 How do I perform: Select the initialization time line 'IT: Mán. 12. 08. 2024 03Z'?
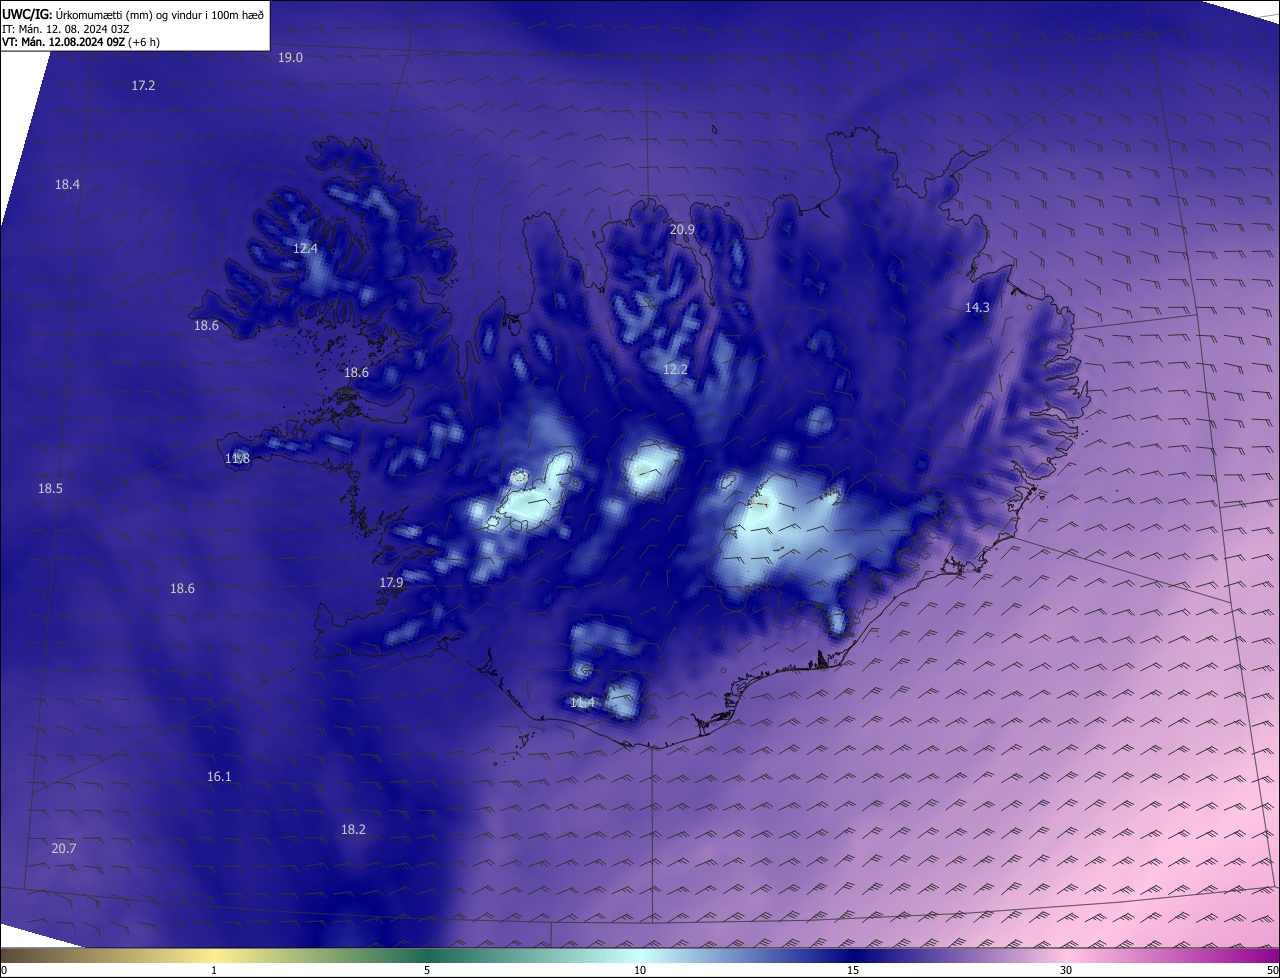[67, 29]
